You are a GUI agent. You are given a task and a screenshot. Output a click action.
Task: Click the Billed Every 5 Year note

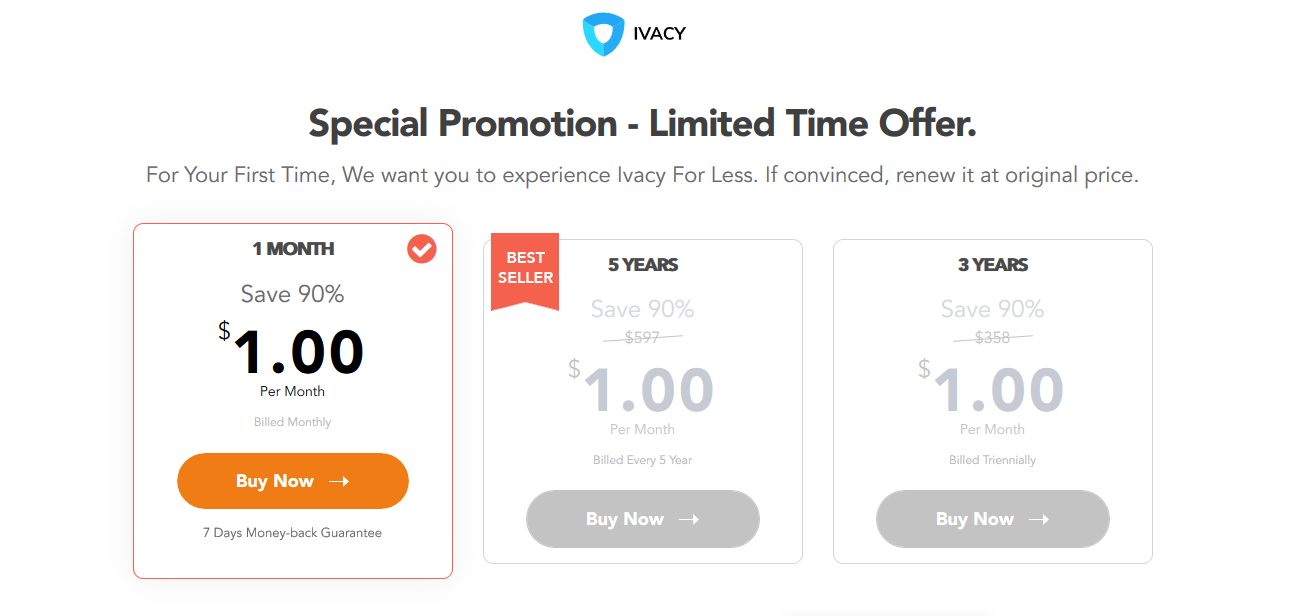[643, 460]
